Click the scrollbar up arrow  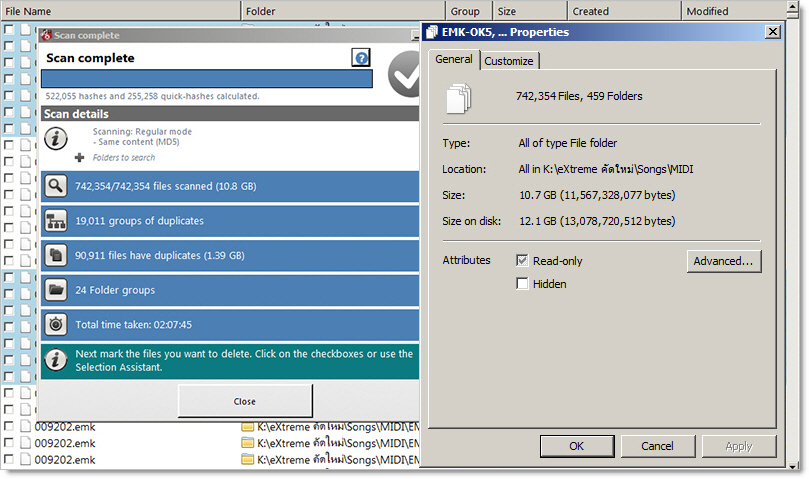(793, 7)
